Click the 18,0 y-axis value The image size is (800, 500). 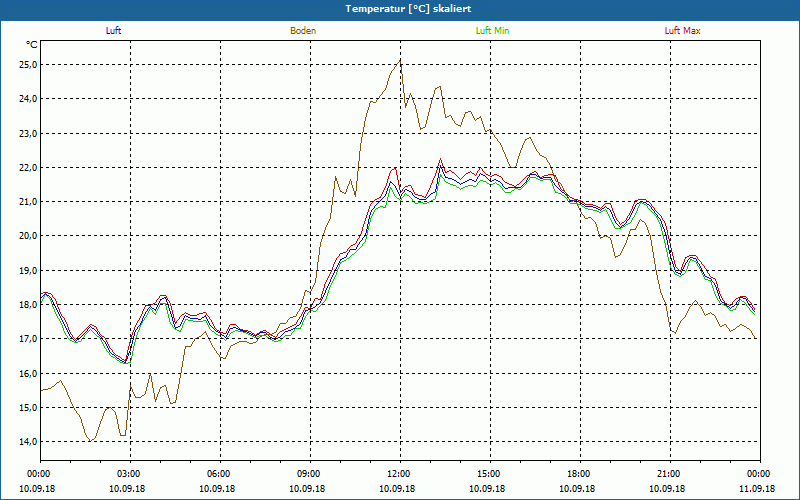coord(28,305)
